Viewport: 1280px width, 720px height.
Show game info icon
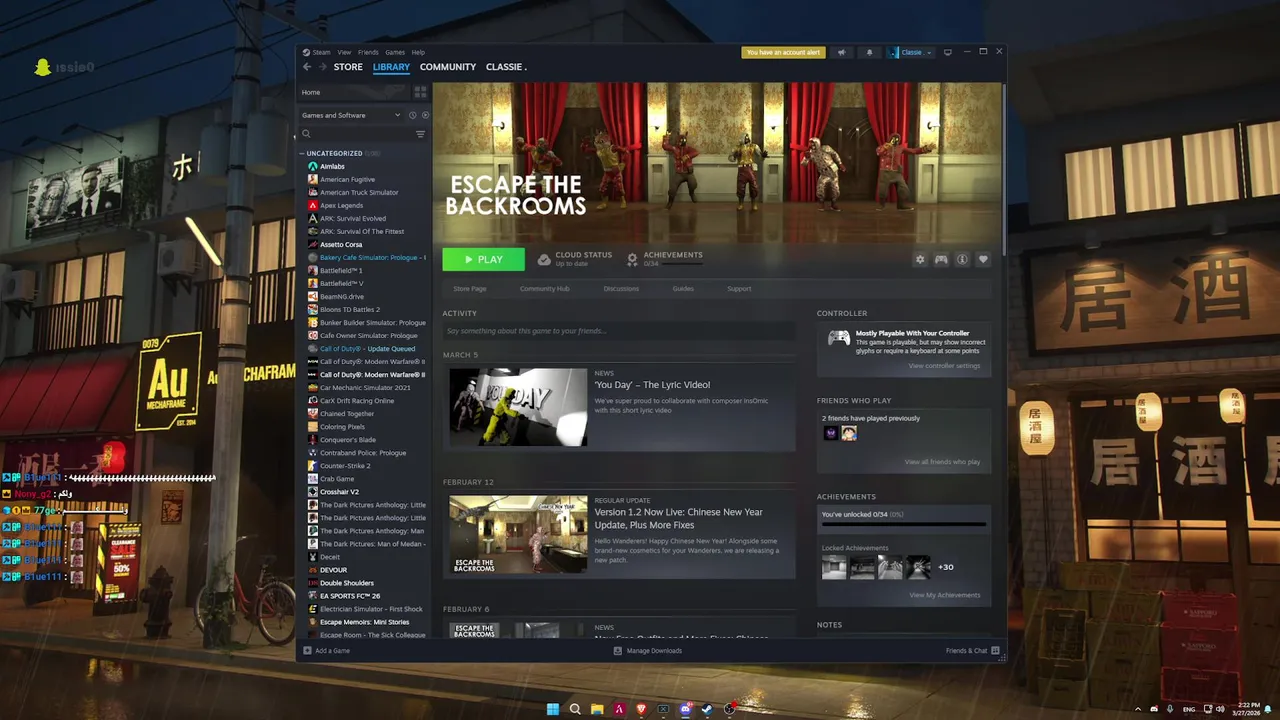tap(962, 259)
